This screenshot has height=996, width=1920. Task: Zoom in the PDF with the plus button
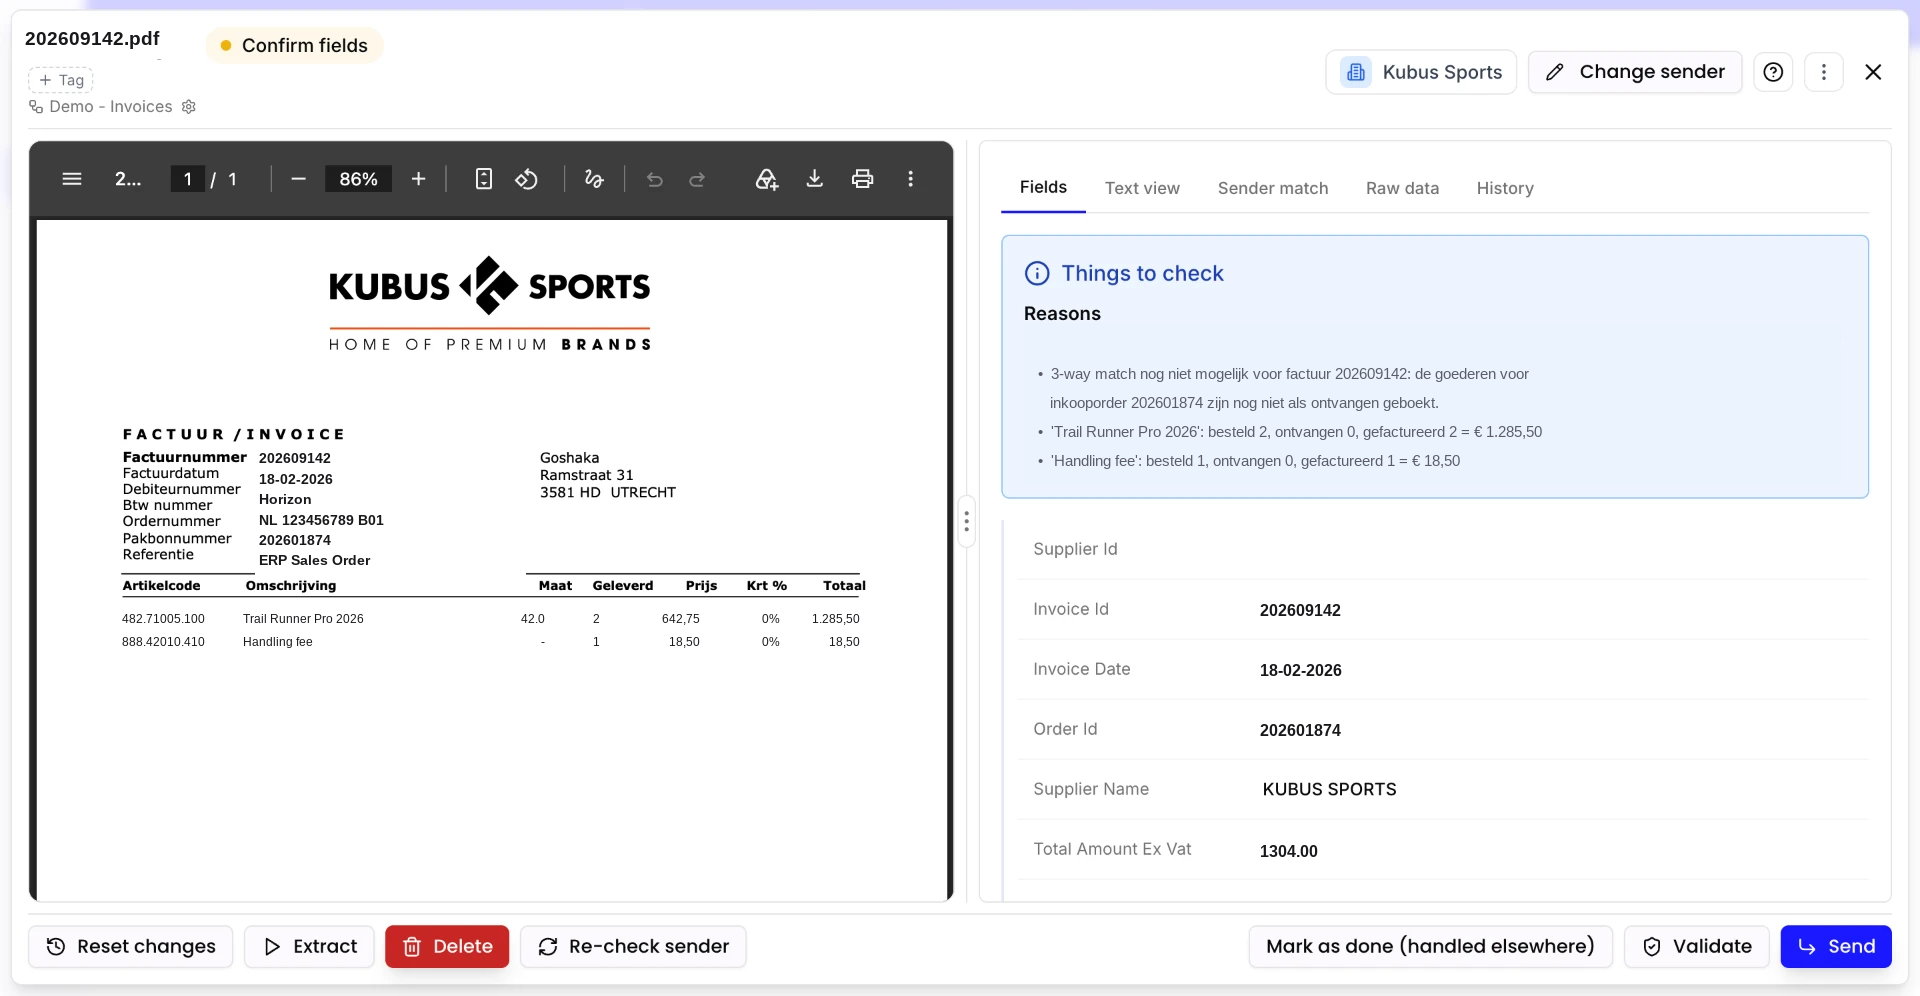point(418,179)
